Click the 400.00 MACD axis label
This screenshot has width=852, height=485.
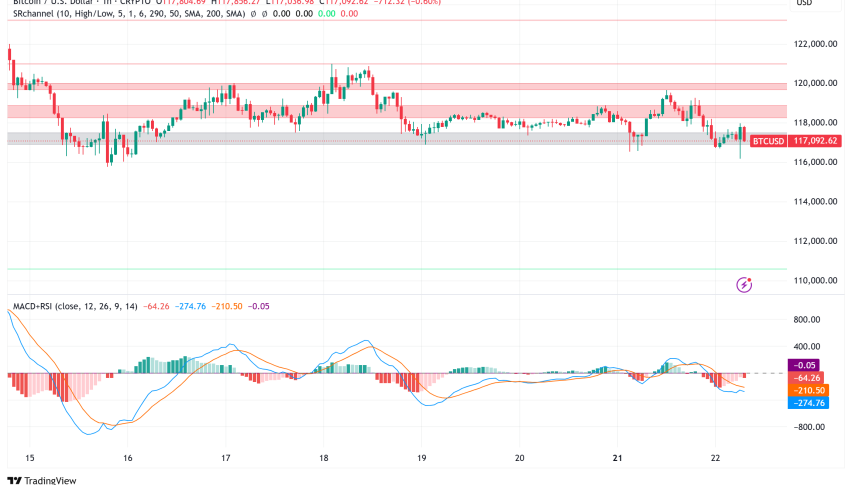point(806,347)
